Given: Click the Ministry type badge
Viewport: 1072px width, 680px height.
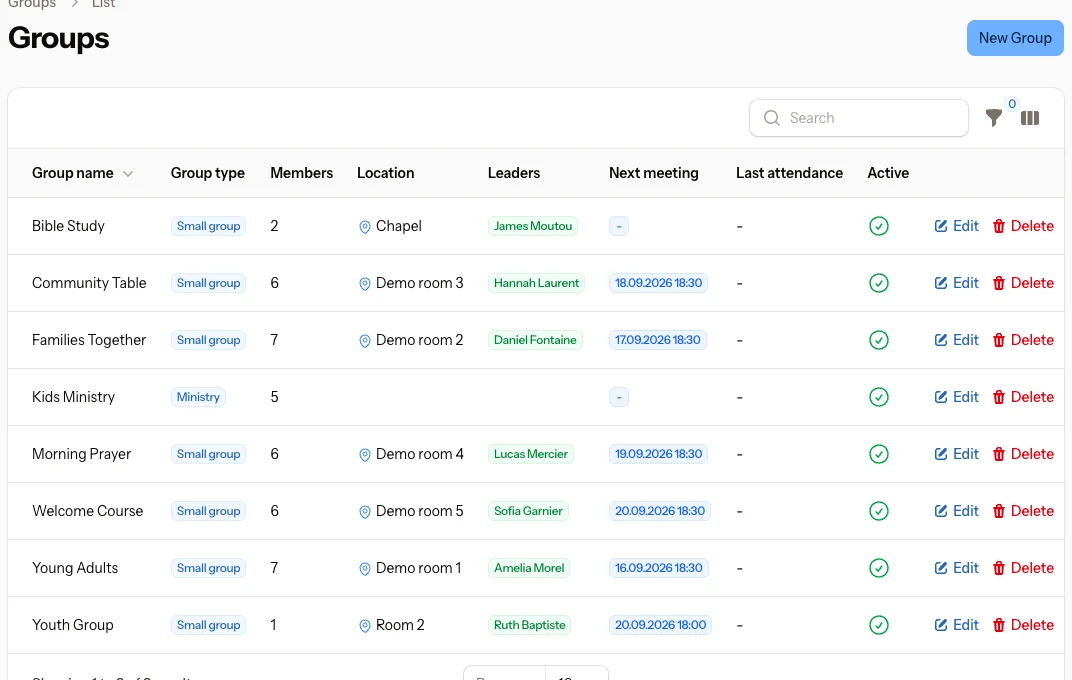Looking at the screenshot, I should 198,397.
